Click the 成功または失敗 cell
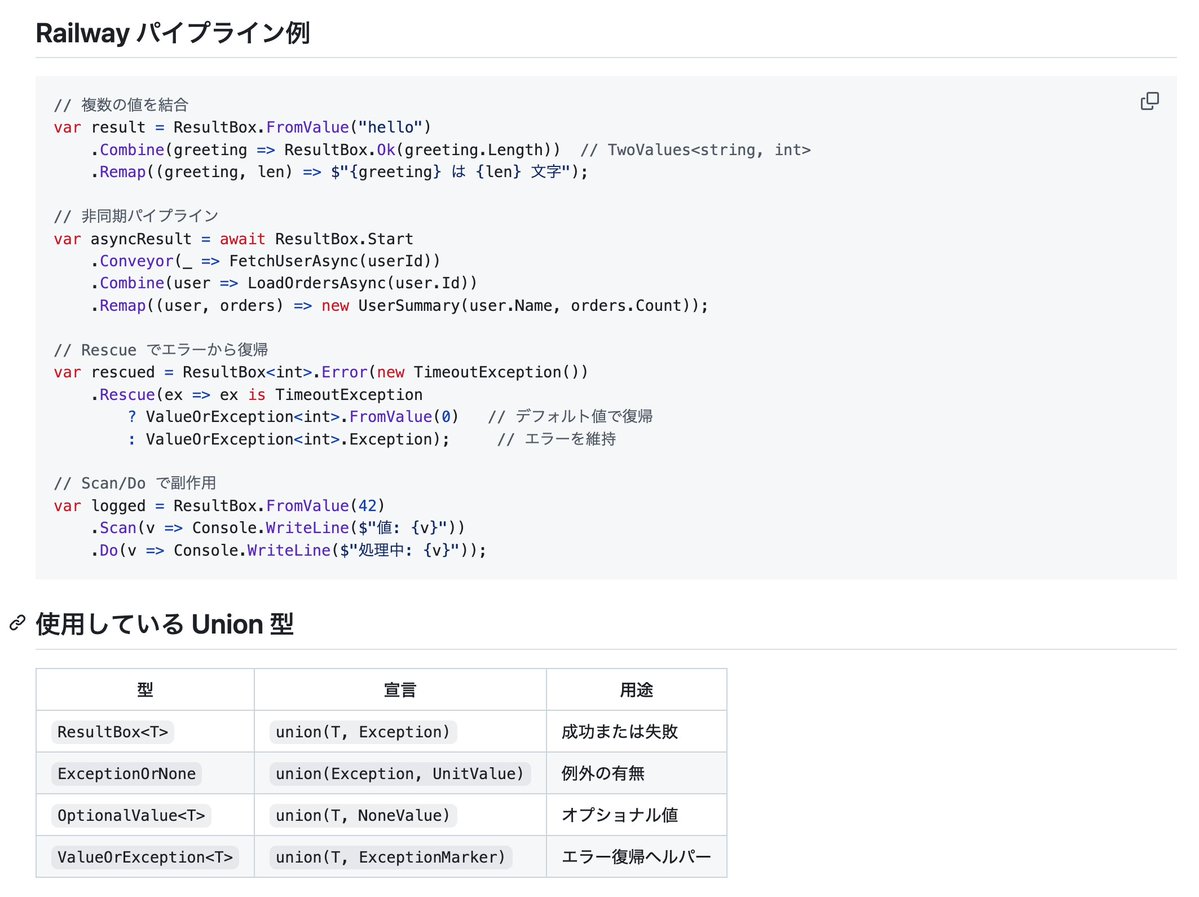This screenshot has width=1199, height=897. click(636, 732)
